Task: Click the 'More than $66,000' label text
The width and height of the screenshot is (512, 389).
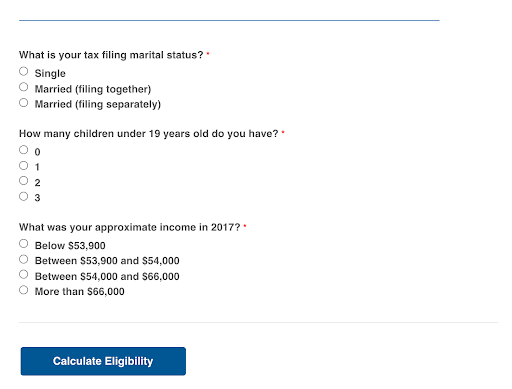Action: point(80,292)
